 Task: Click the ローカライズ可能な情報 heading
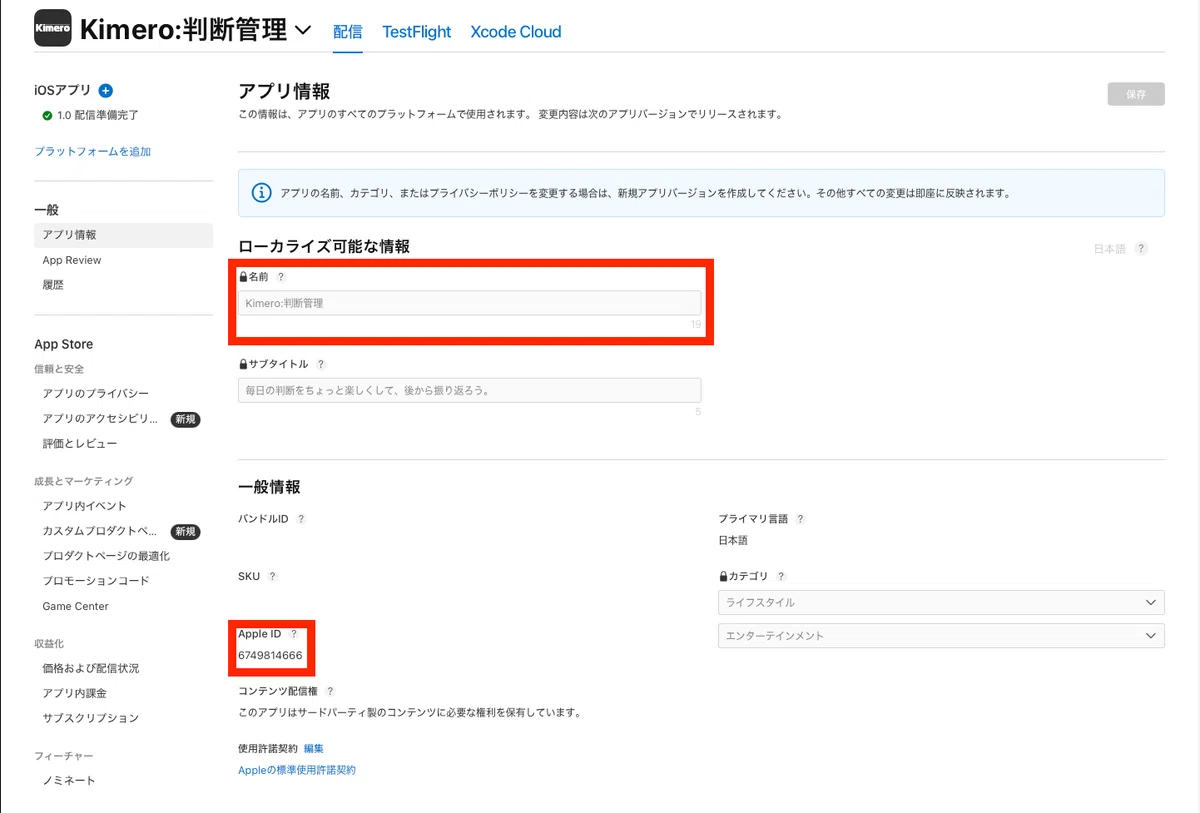coord(324,246)
